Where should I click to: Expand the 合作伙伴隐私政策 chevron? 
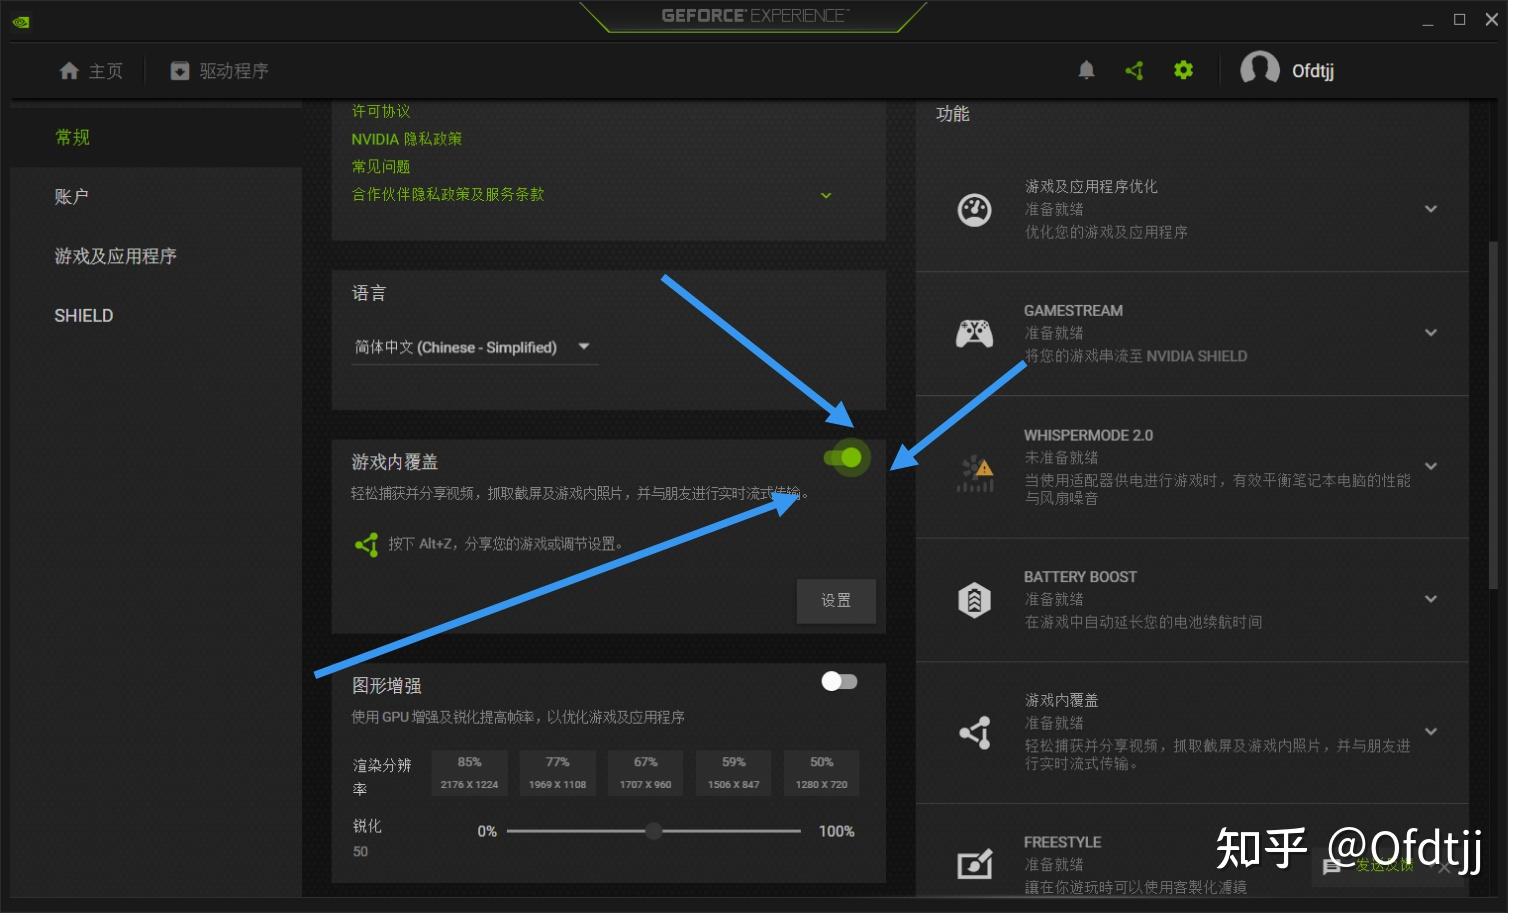tap(826, 195)
